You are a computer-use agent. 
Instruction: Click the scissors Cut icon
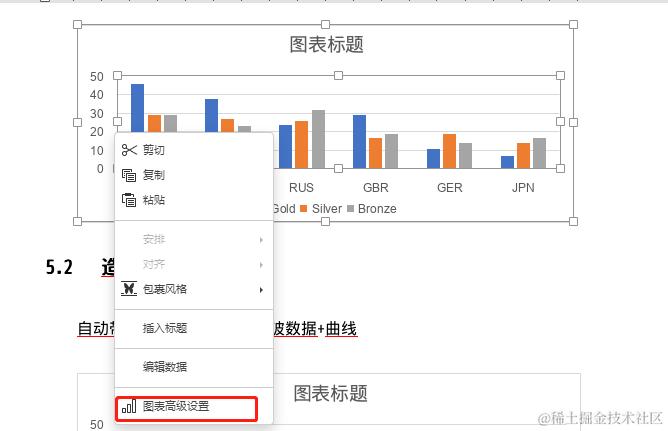point(129,150)
